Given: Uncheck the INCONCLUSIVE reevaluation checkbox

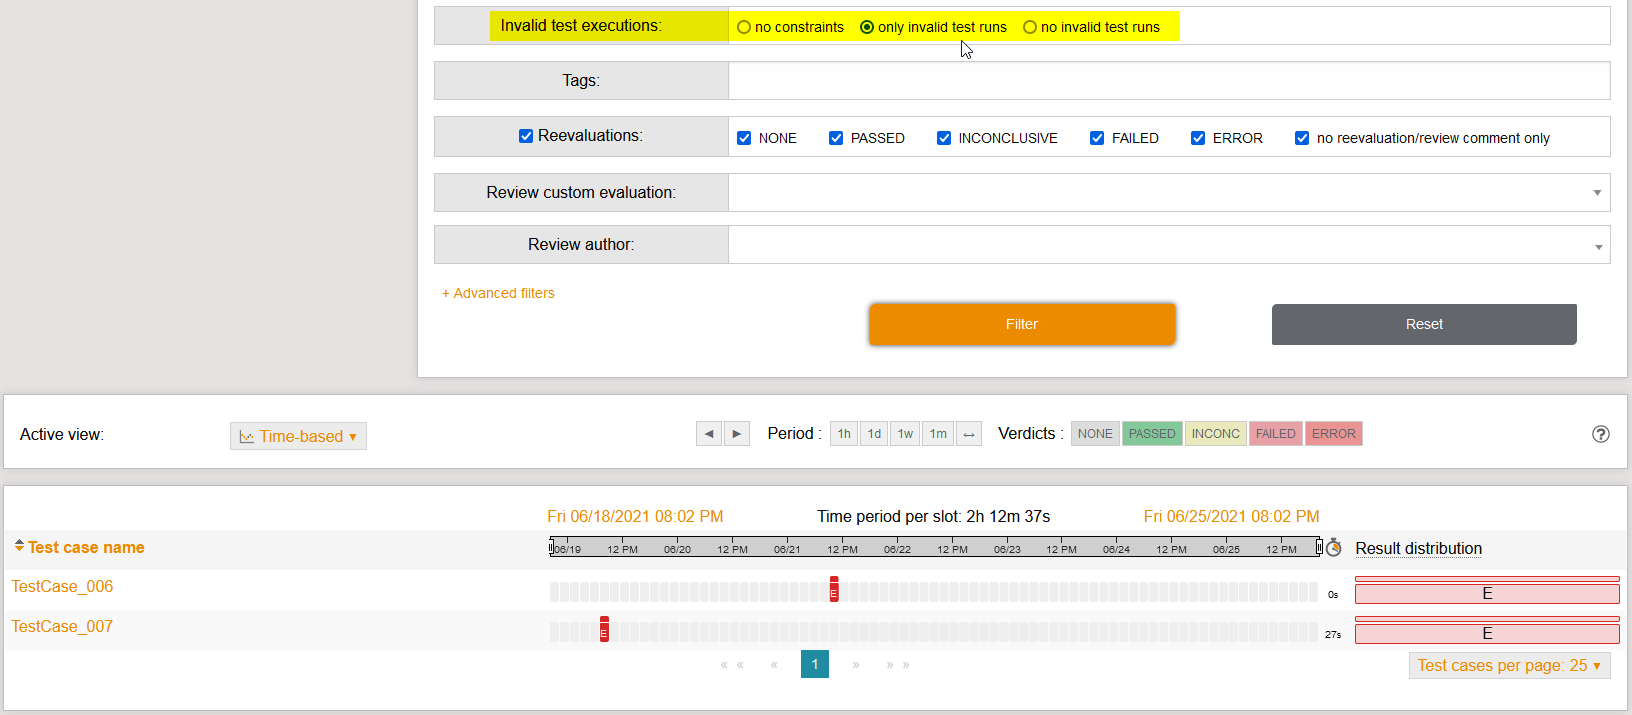Looking at the screenshot, I should (x=944, y=138).
